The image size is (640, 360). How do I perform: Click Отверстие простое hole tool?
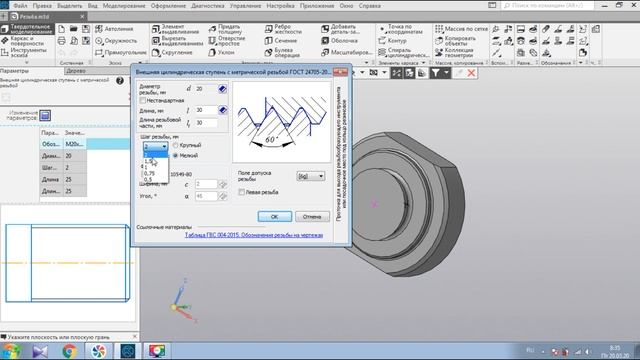coord(227,41)
